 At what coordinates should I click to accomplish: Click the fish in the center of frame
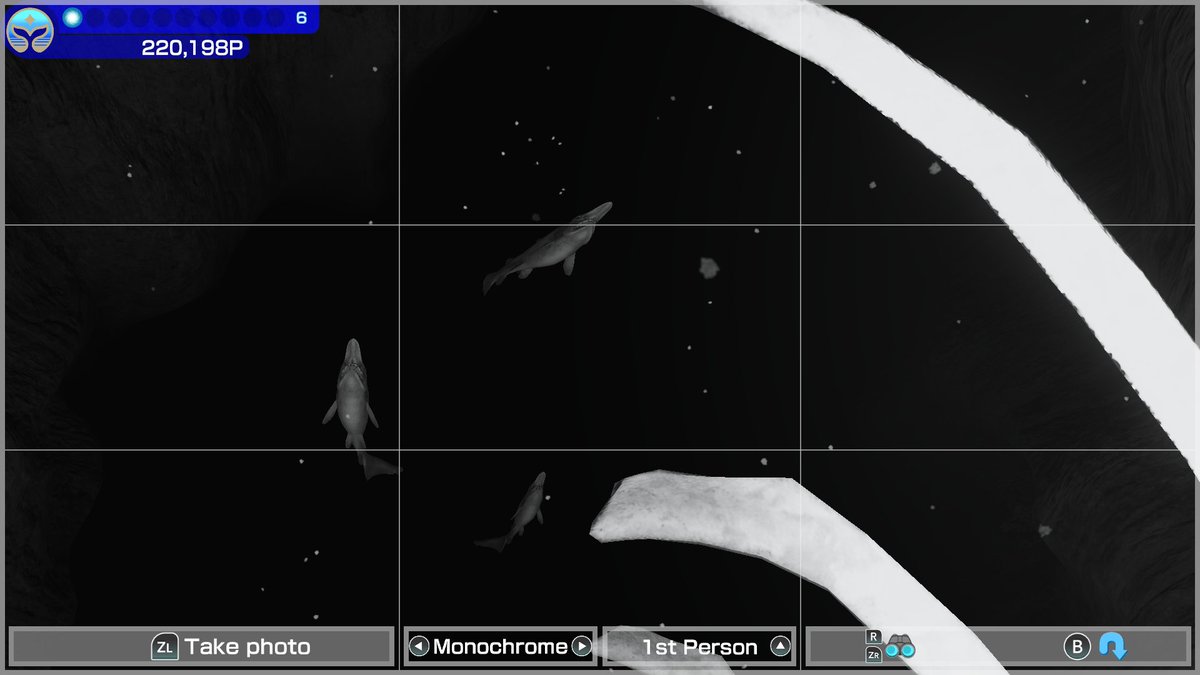pyautogui.click(x=547, y=247)
